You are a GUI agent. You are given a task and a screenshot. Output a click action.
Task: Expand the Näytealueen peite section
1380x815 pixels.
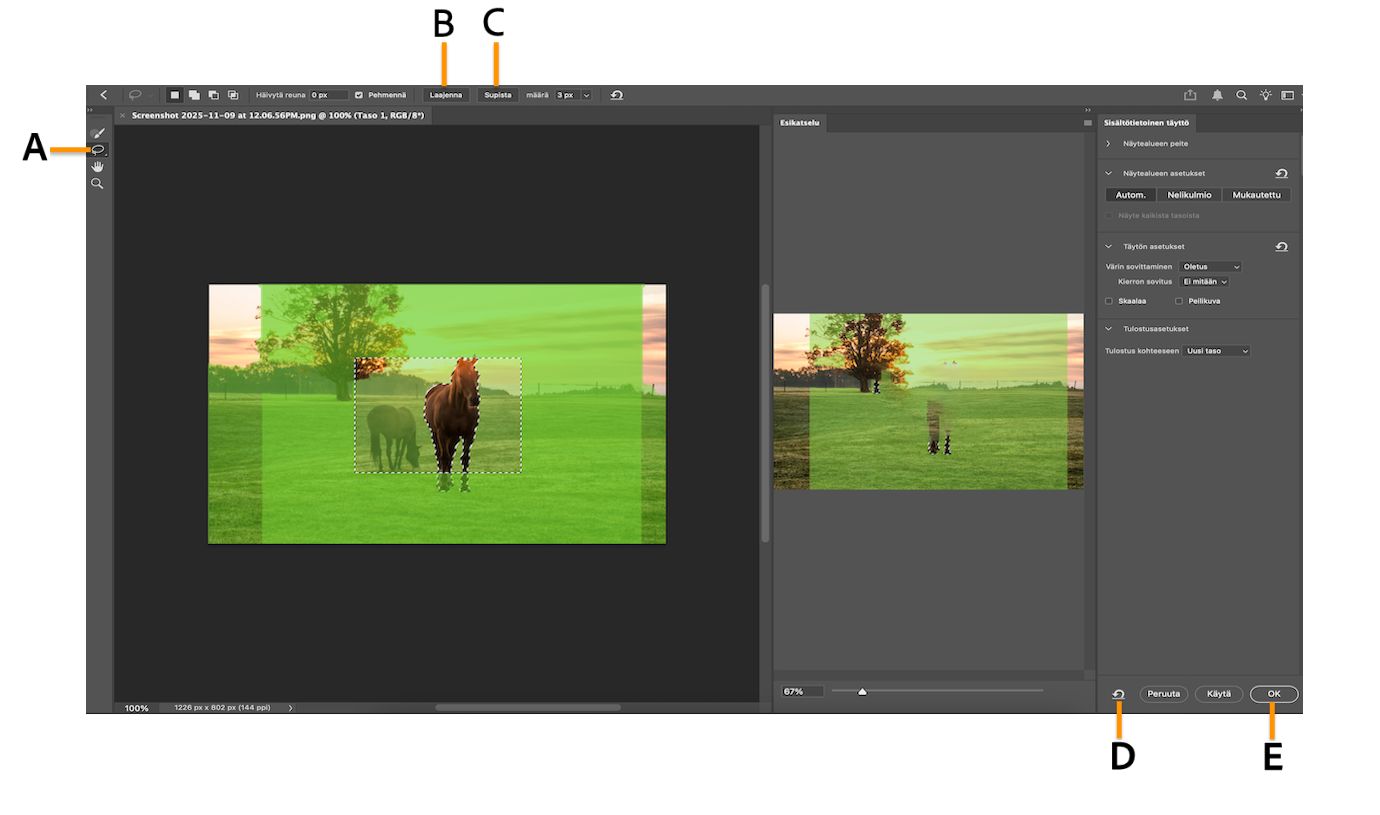click(1108, 144)
